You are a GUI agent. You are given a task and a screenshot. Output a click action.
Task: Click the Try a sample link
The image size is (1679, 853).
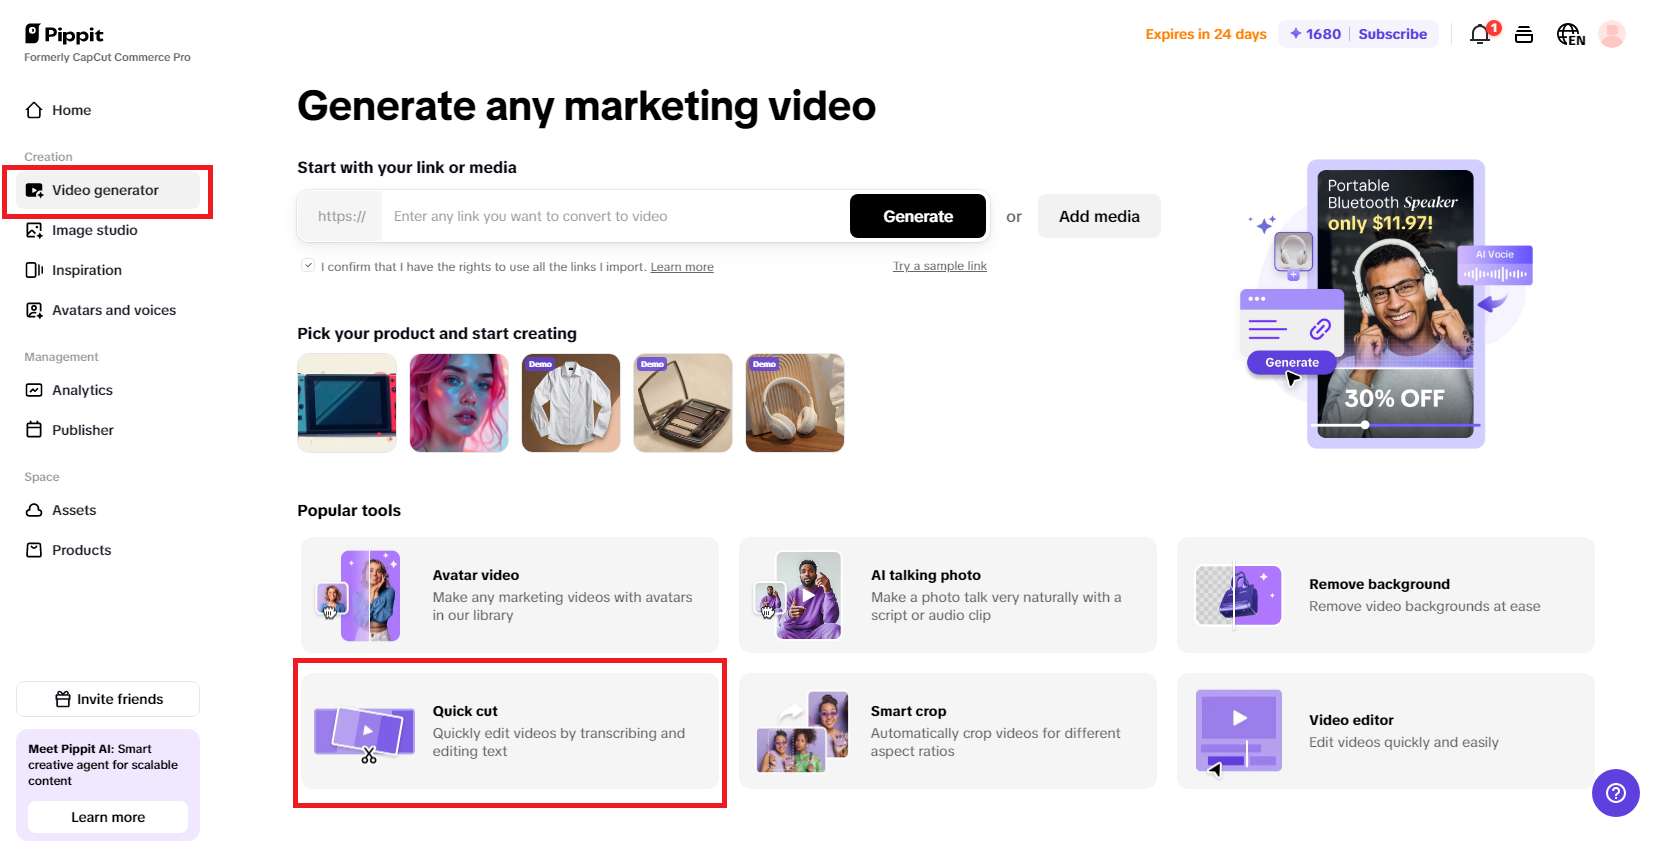click(939, 266)
